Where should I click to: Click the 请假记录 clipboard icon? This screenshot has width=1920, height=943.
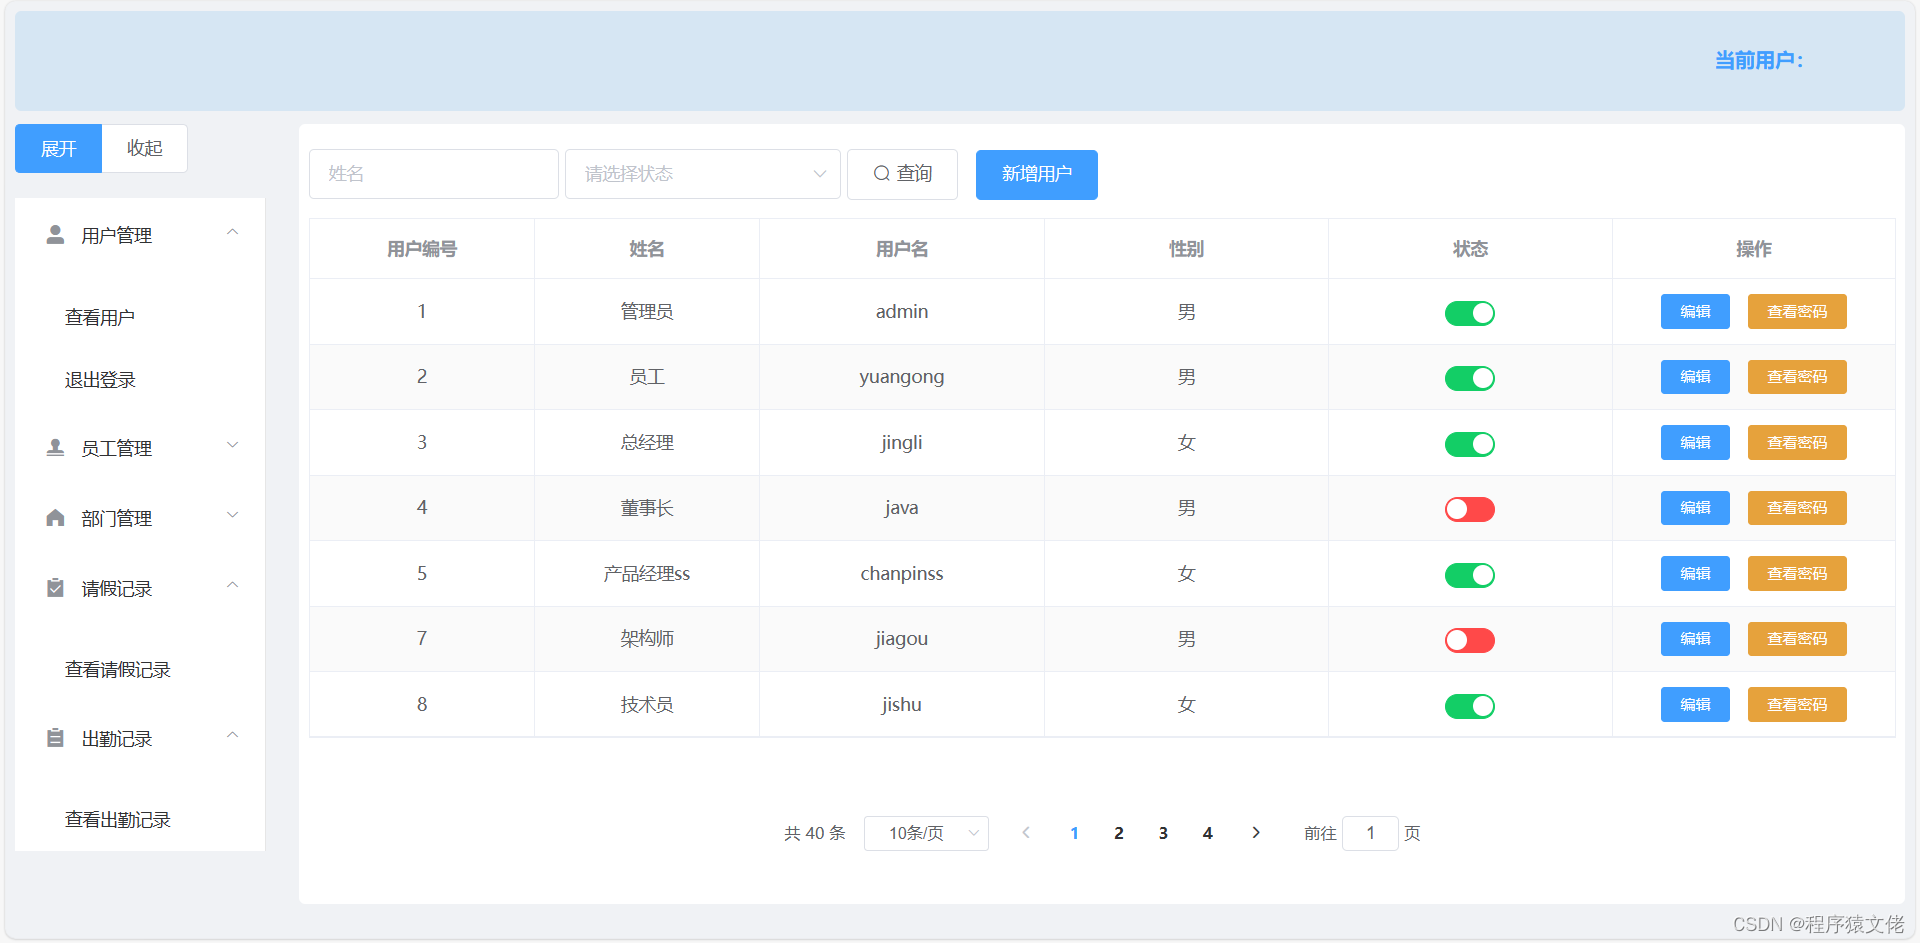click(56, 588)
